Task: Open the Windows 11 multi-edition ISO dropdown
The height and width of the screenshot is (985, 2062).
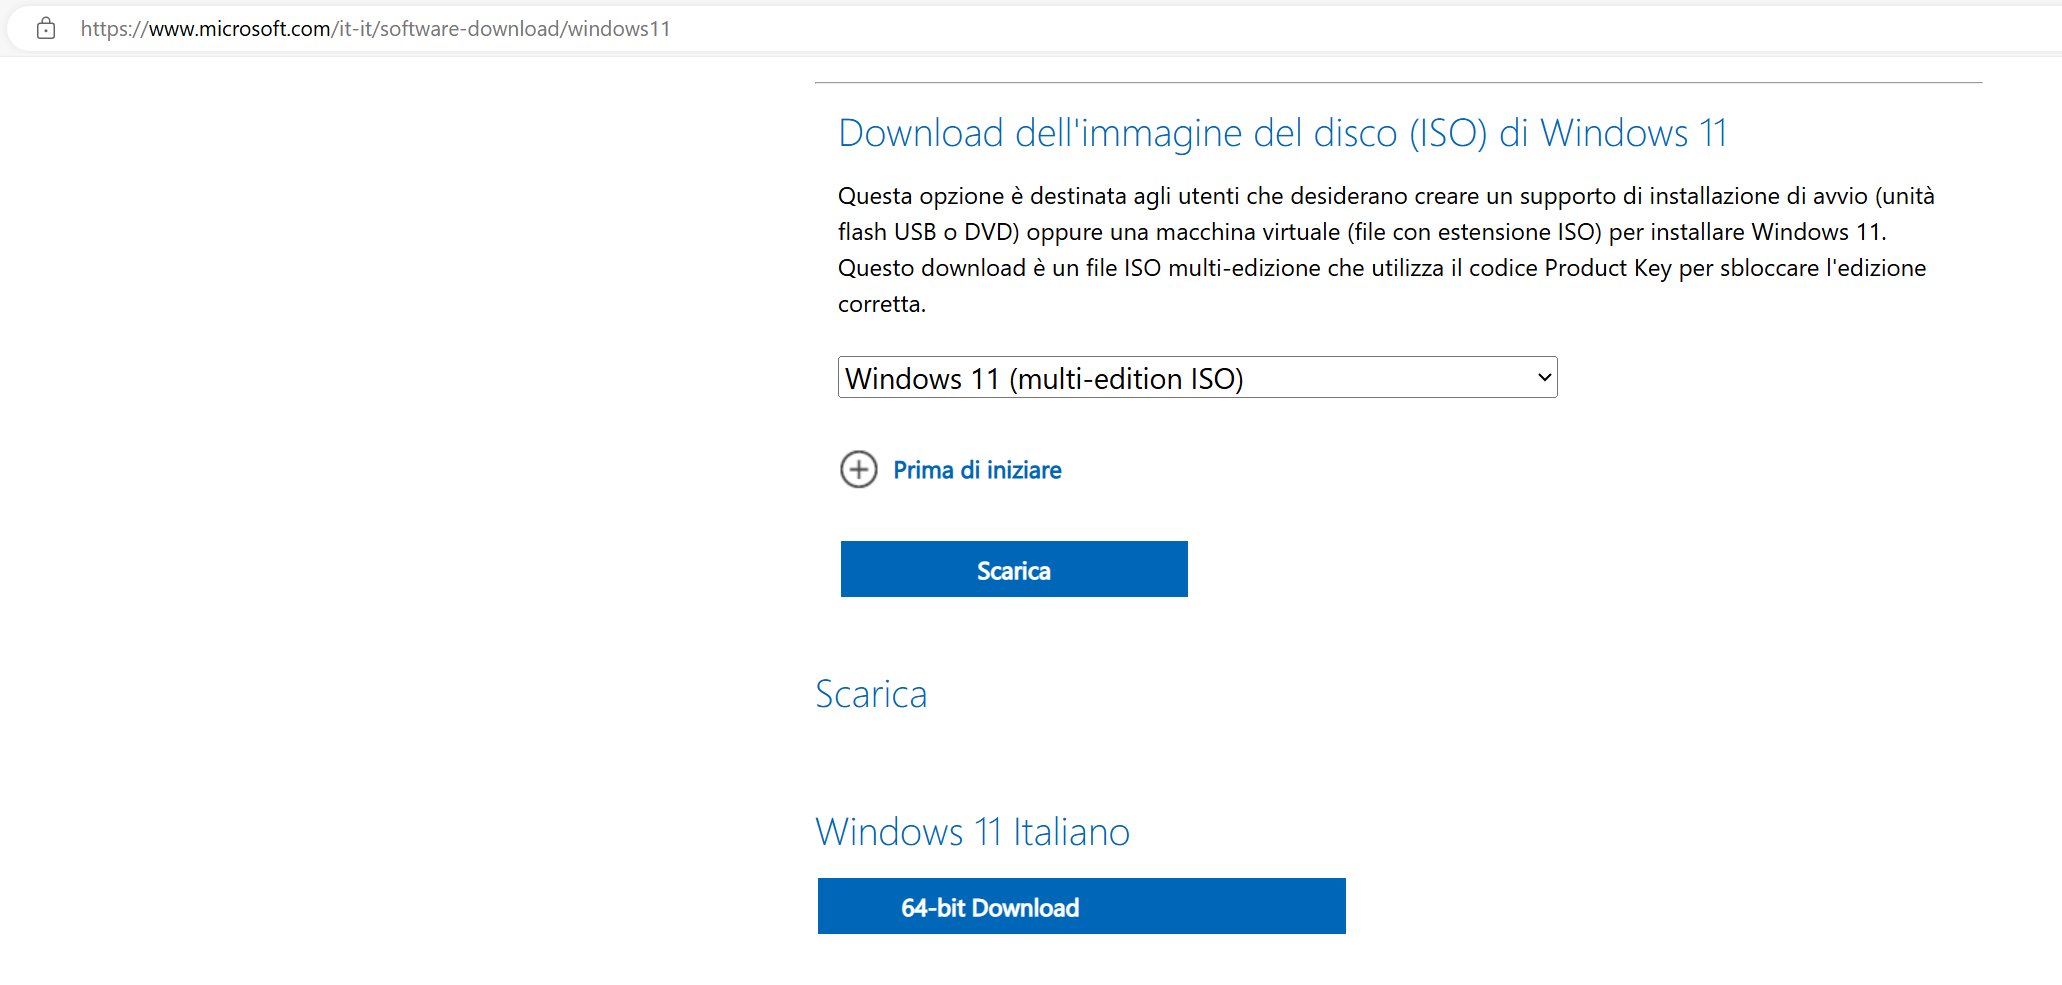Action: coord(1197,377)
